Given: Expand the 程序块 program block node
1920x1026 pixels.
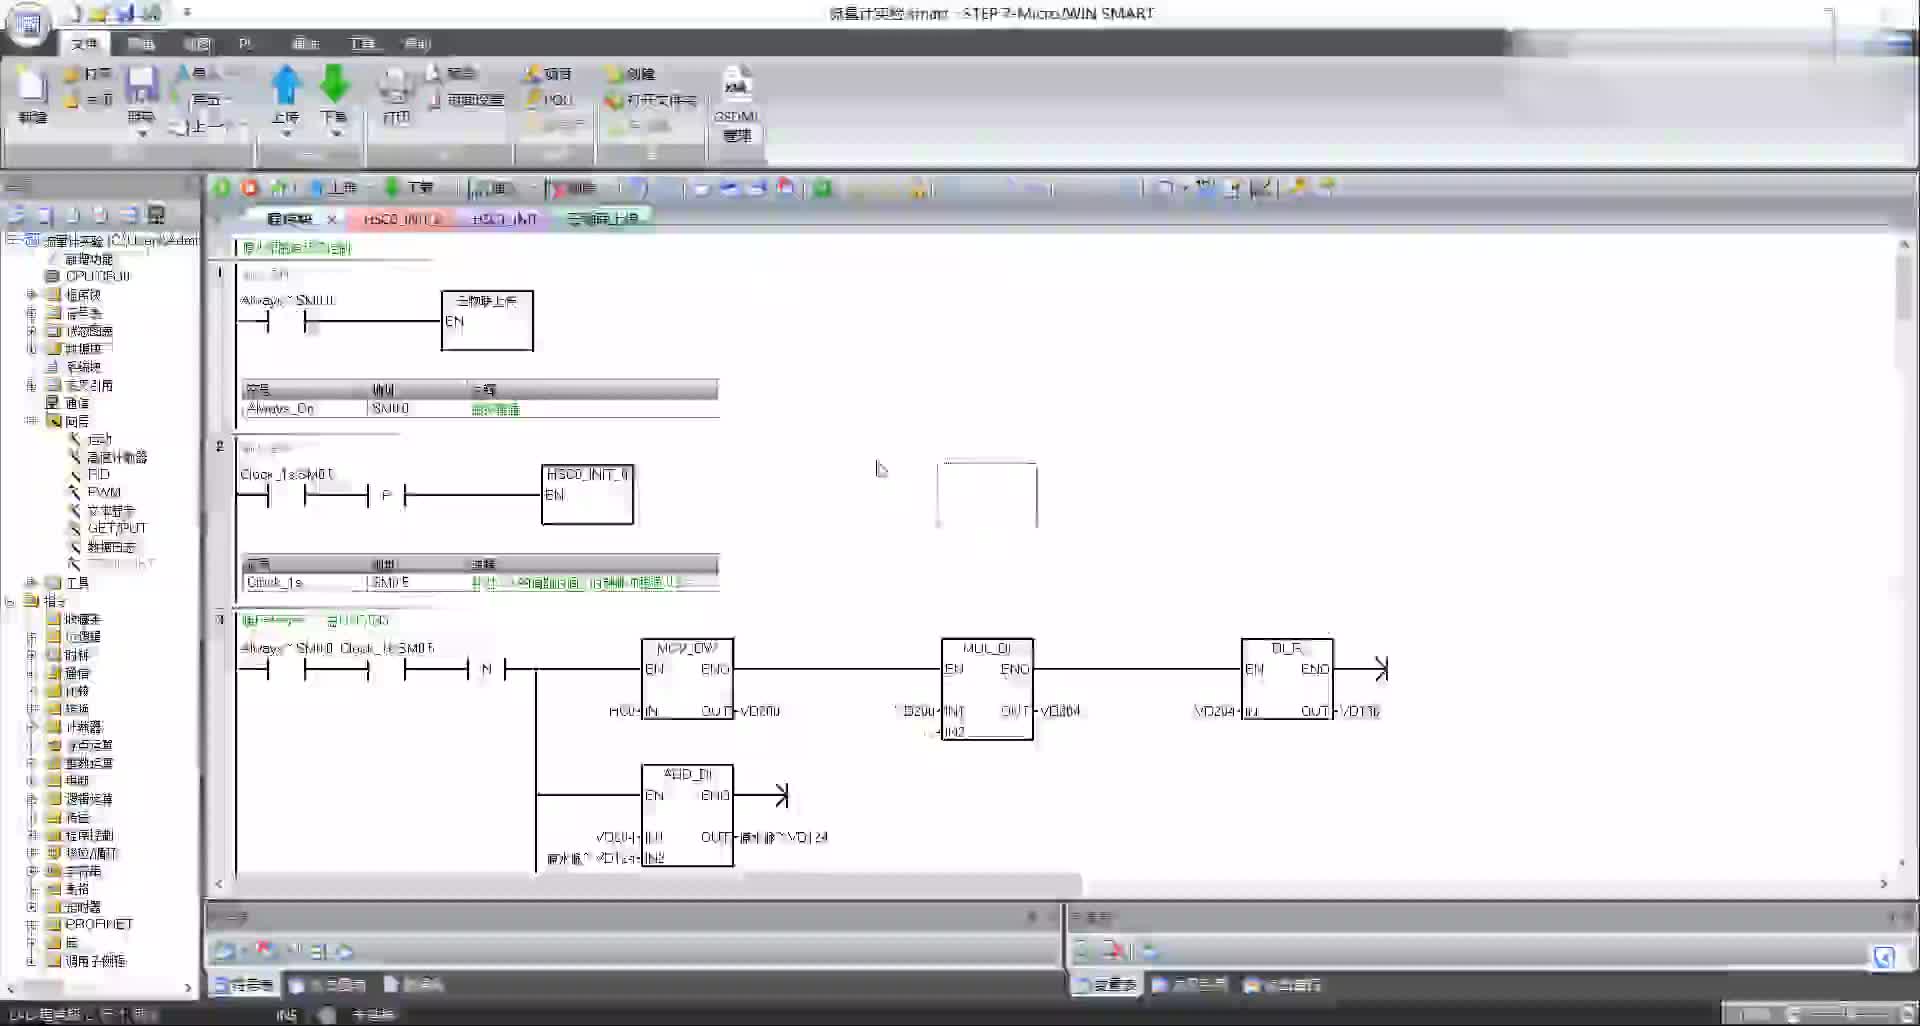Looking at the screenshot, I should coord(31,295).
